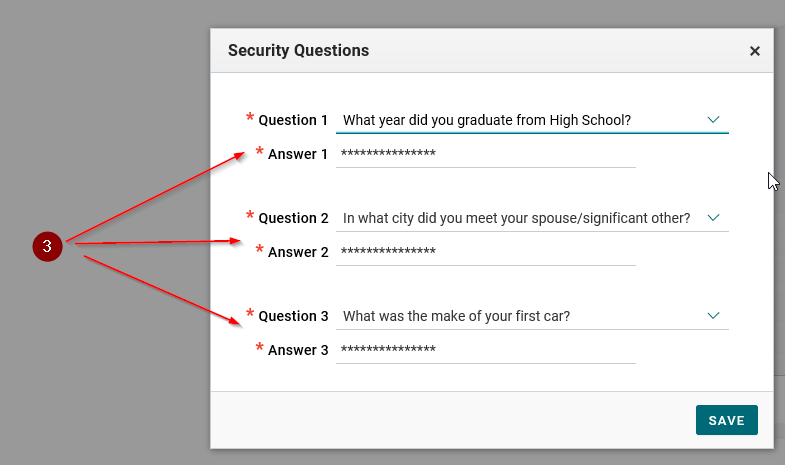Click the red numbered 3 annotation marker
Viewport: 785px width, 465px height.
tap(47, 246)
